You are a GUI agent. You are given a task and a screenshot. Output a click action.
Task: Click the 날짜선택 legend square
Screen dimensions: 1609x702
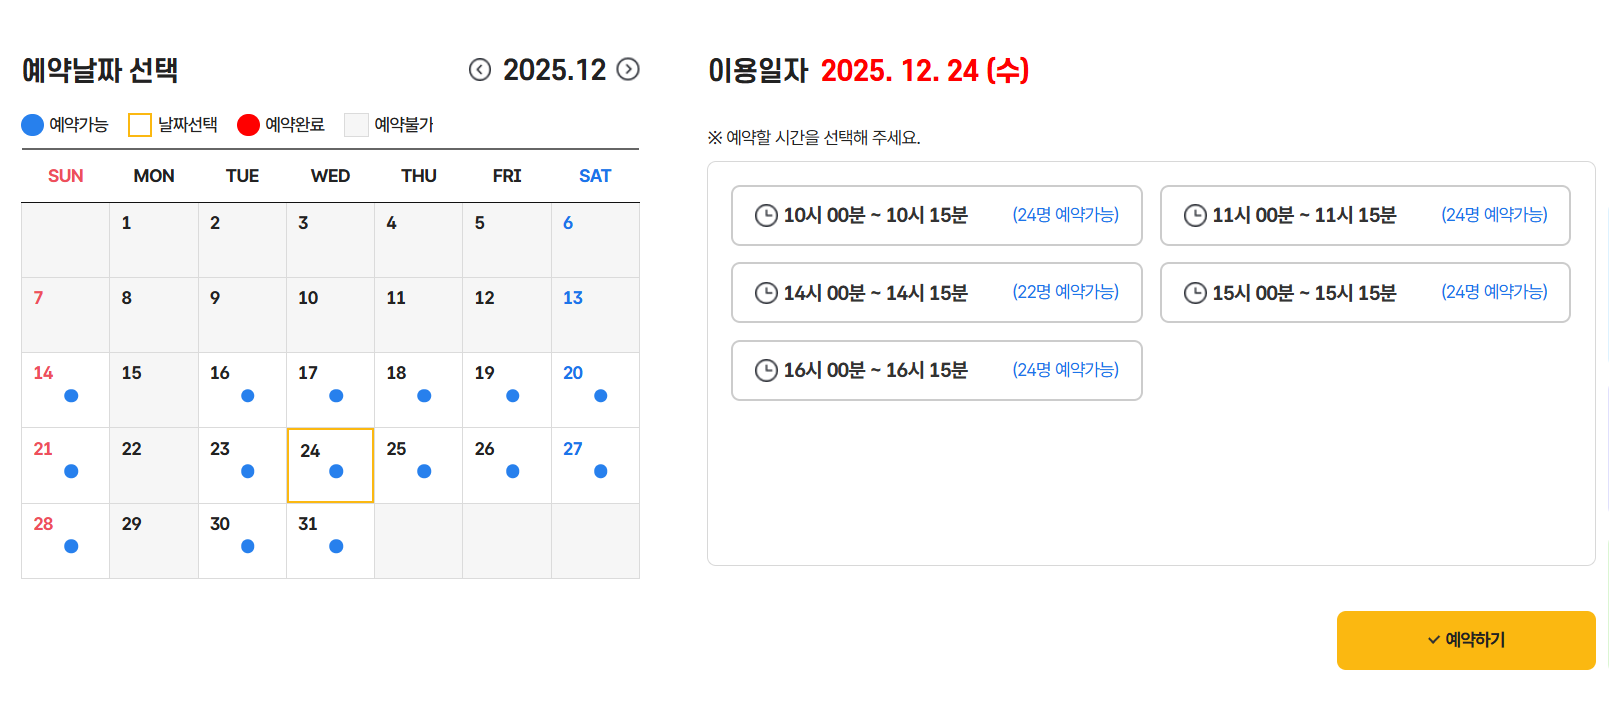coord(140,124)
